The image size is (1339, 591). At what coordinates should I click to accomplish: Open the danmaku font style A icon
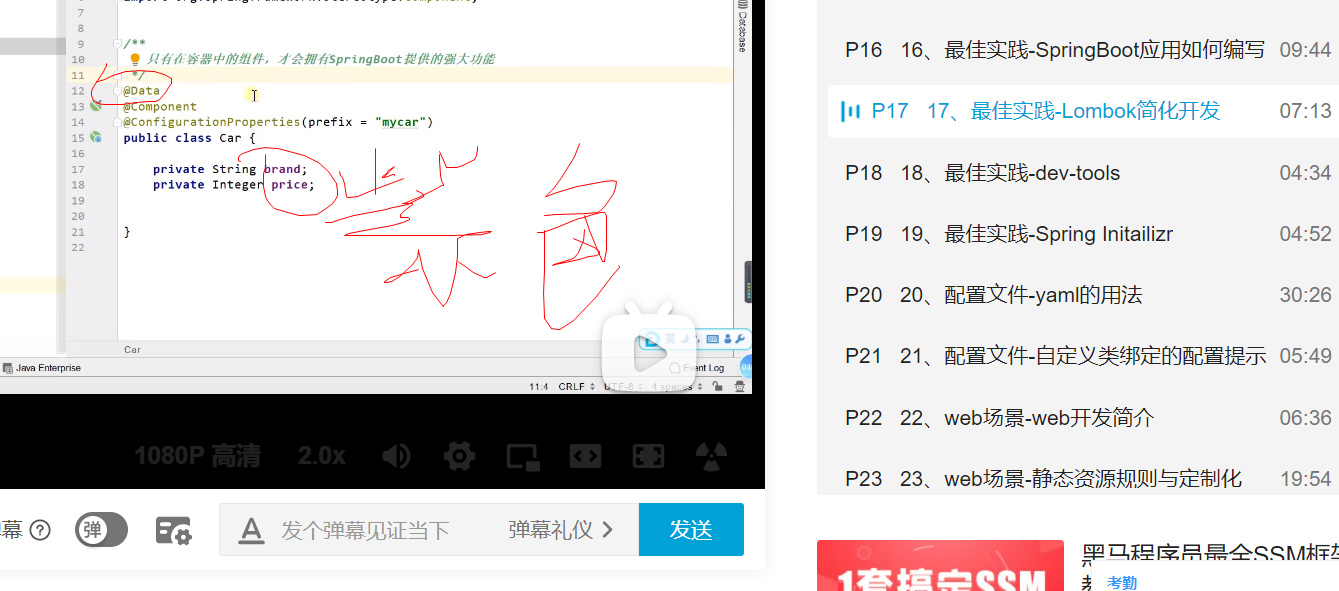(x=250, y=530)
